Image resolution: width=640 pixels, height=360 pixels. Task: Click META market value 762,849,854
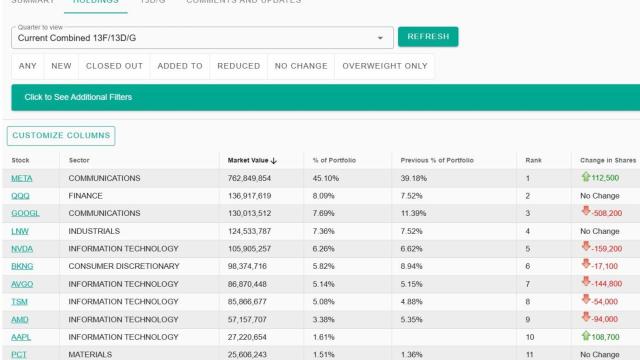[x=249, y=178]
